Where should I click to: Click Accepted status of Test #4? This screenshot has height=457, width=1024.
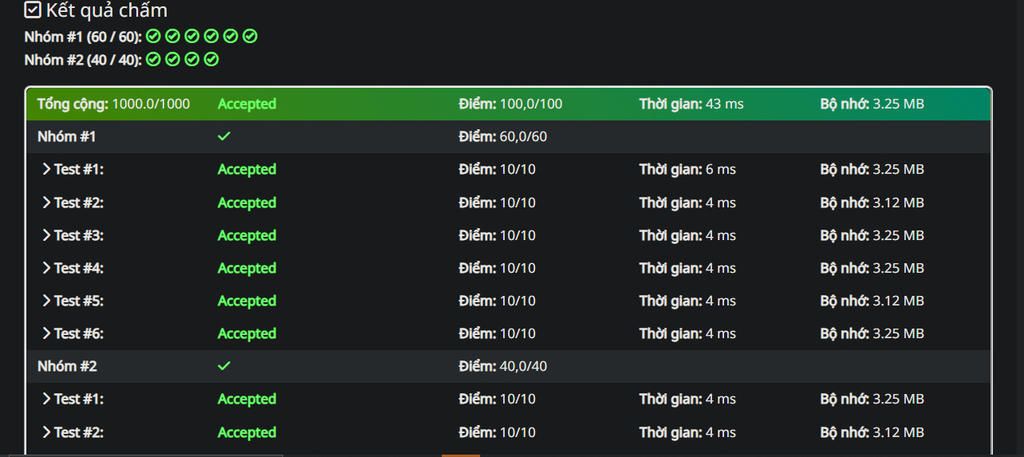(247, 268)
